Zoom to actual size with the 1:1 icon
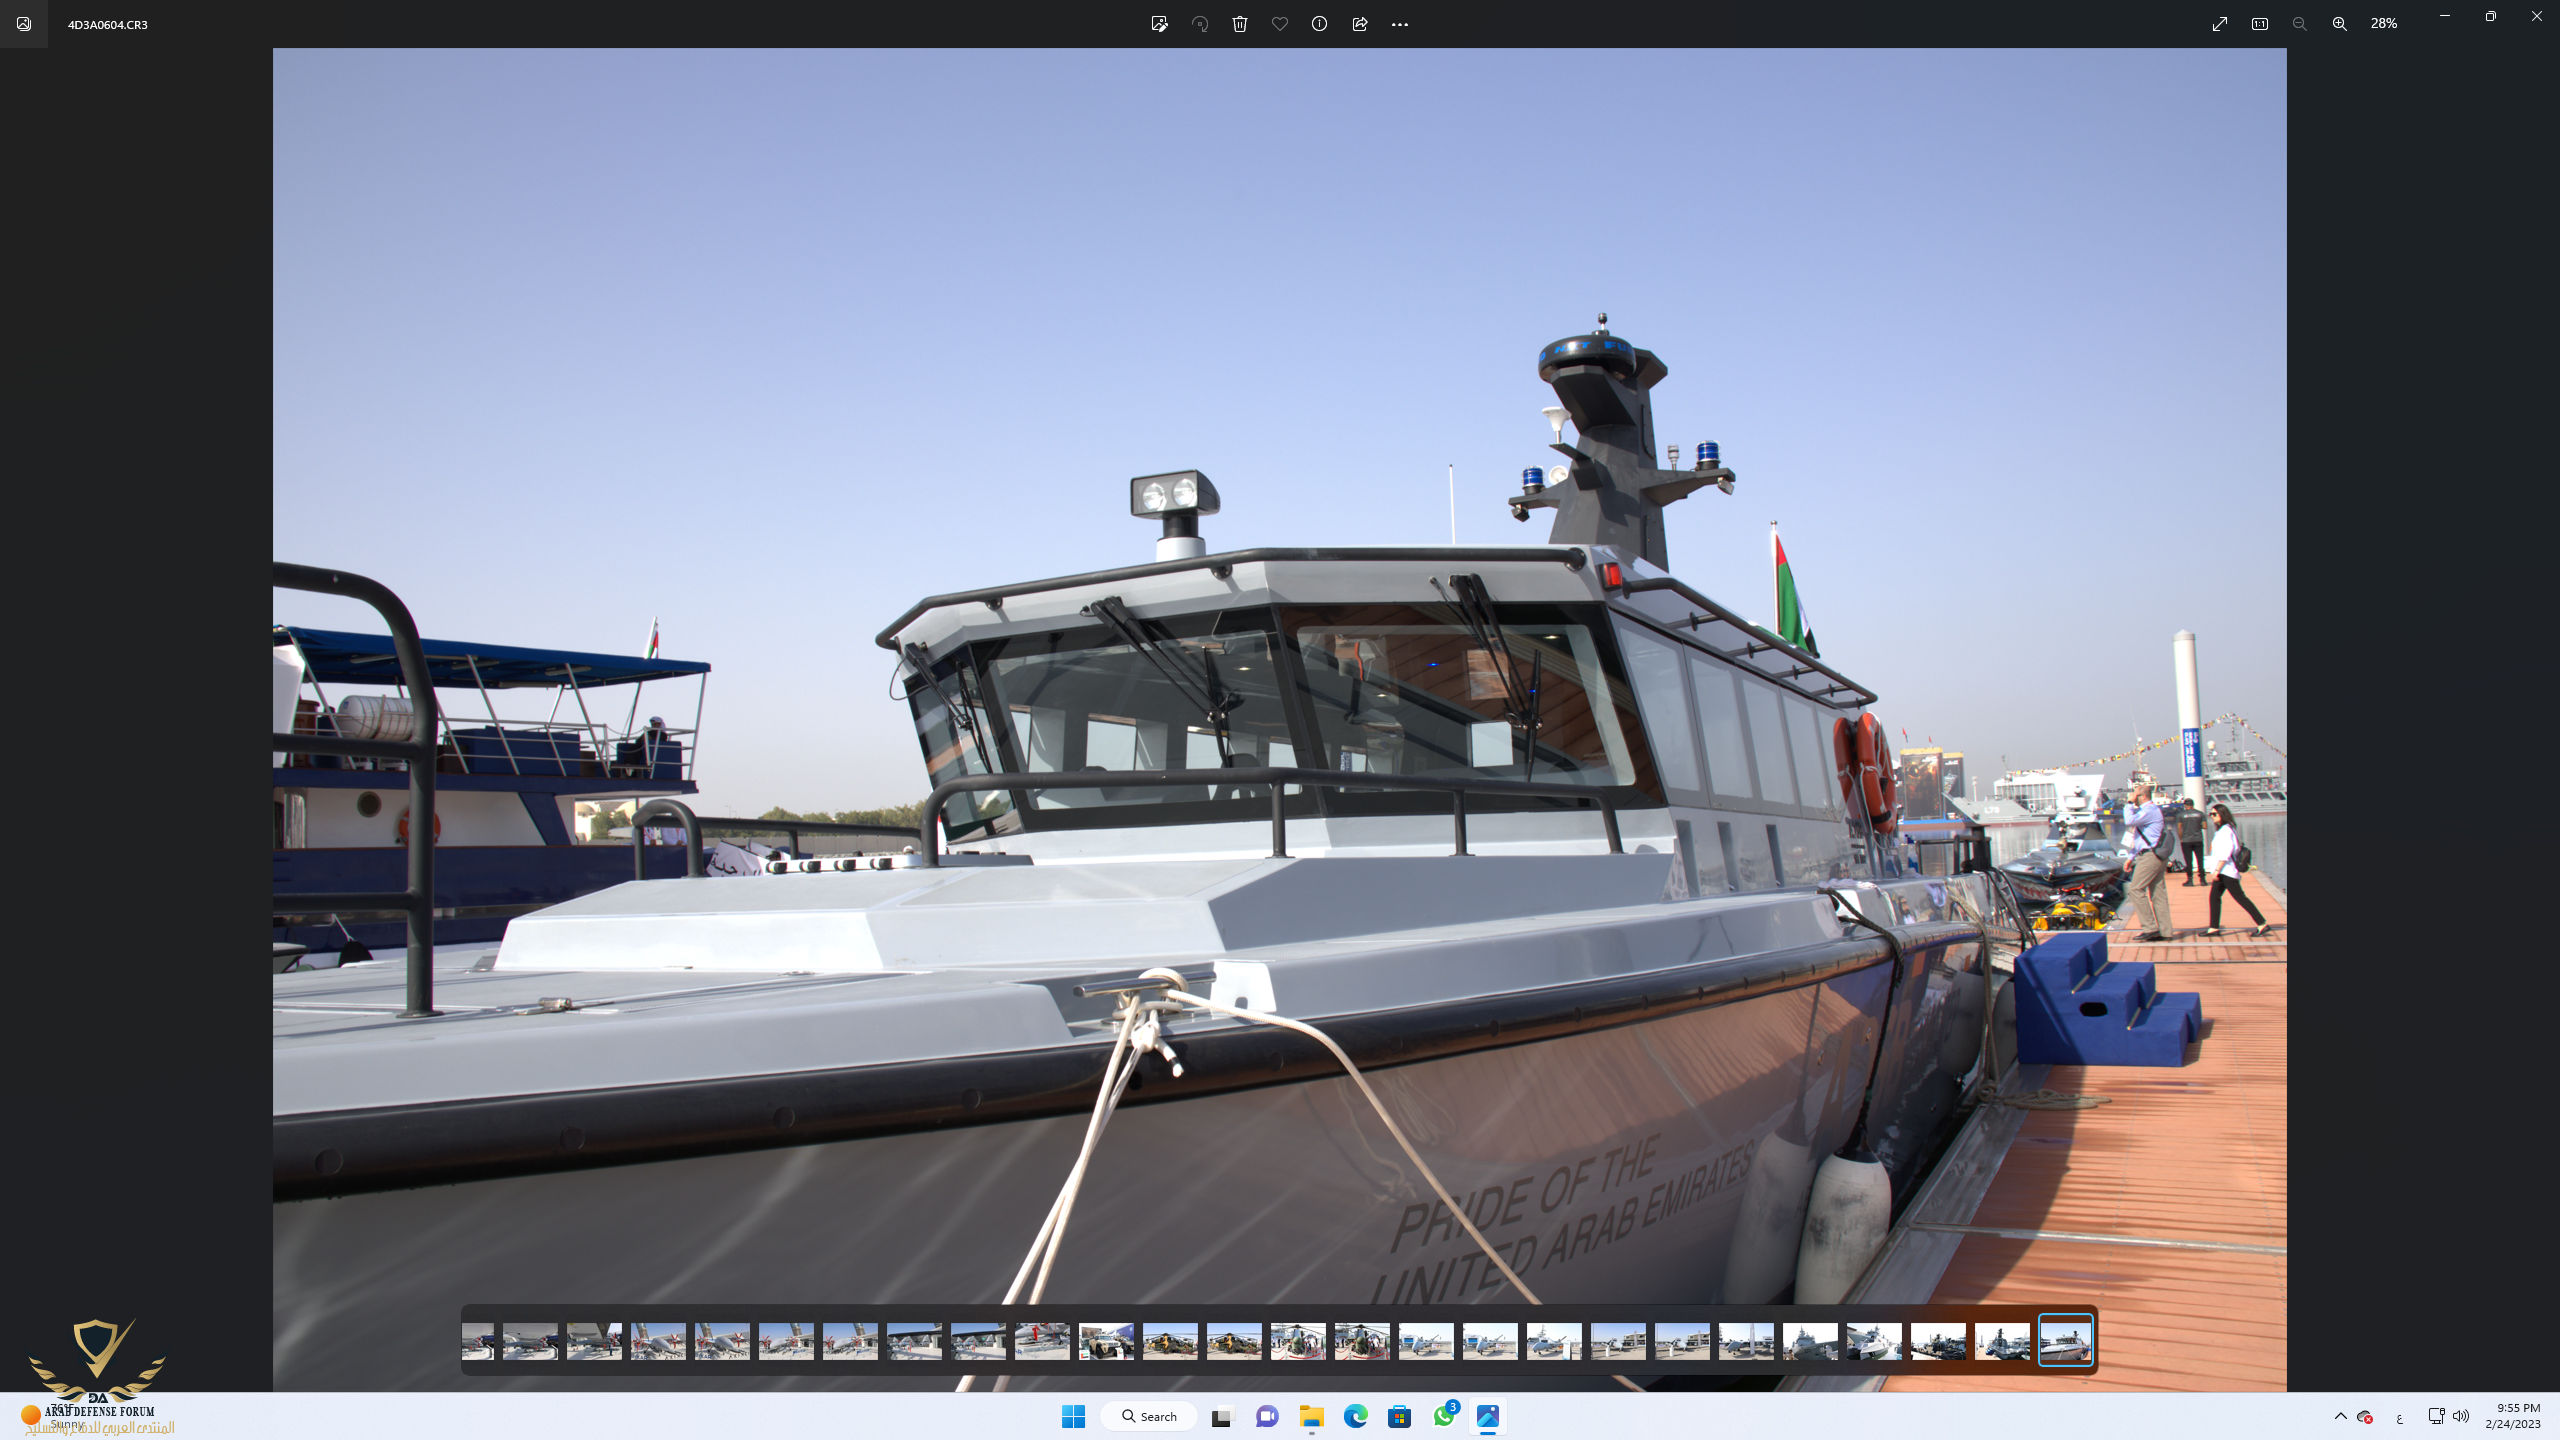Screen dimensions: 2560x1440 [2260, 24]
